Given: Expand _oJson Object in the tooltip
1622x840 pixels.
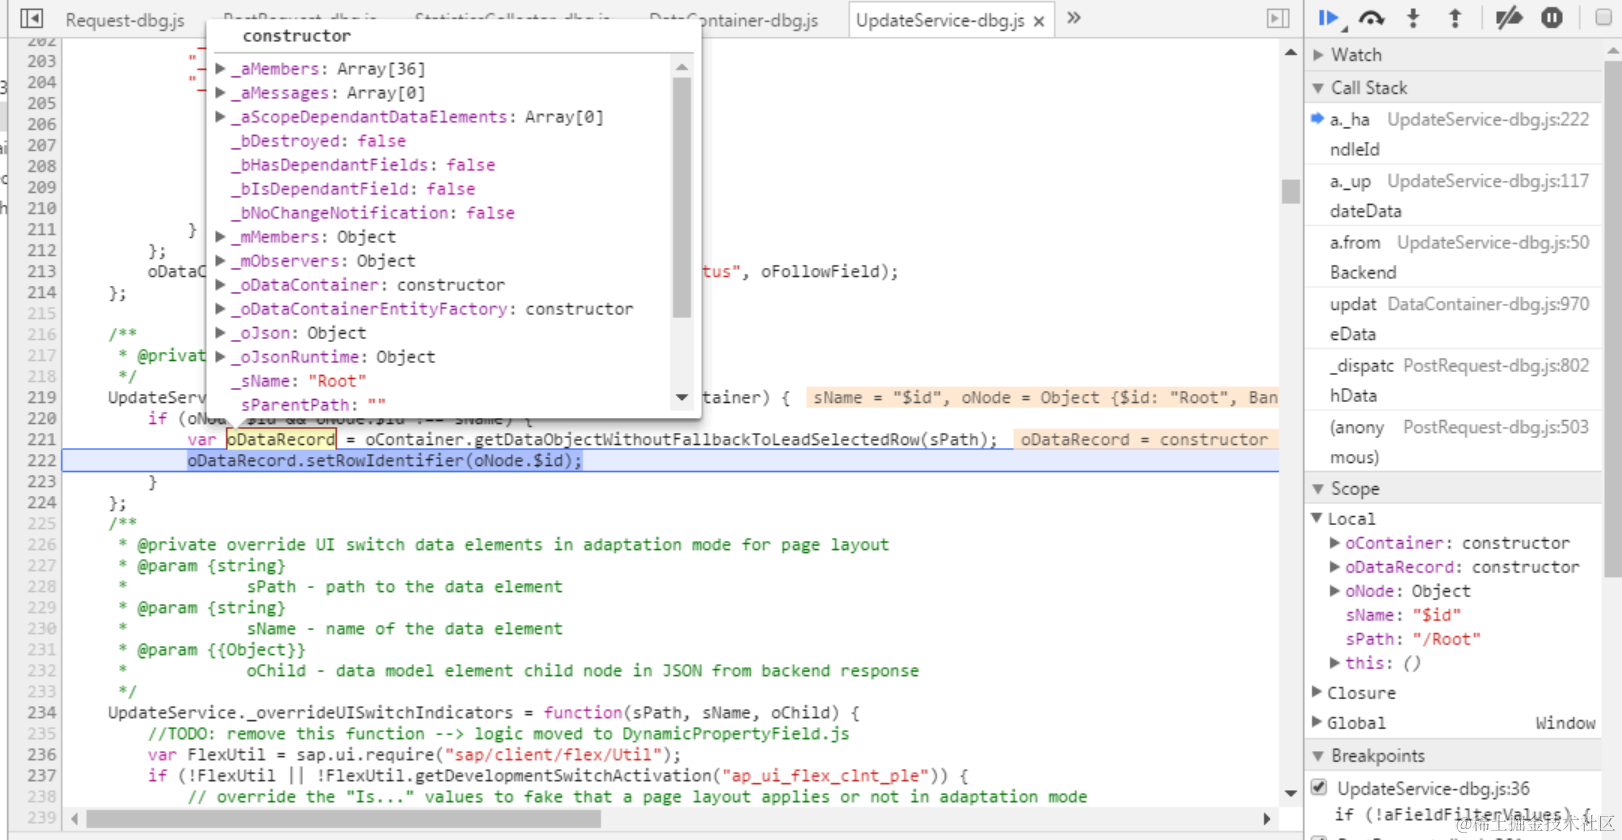Looking at the screenshot, I should pyautogui.click(x=220, y=333).
